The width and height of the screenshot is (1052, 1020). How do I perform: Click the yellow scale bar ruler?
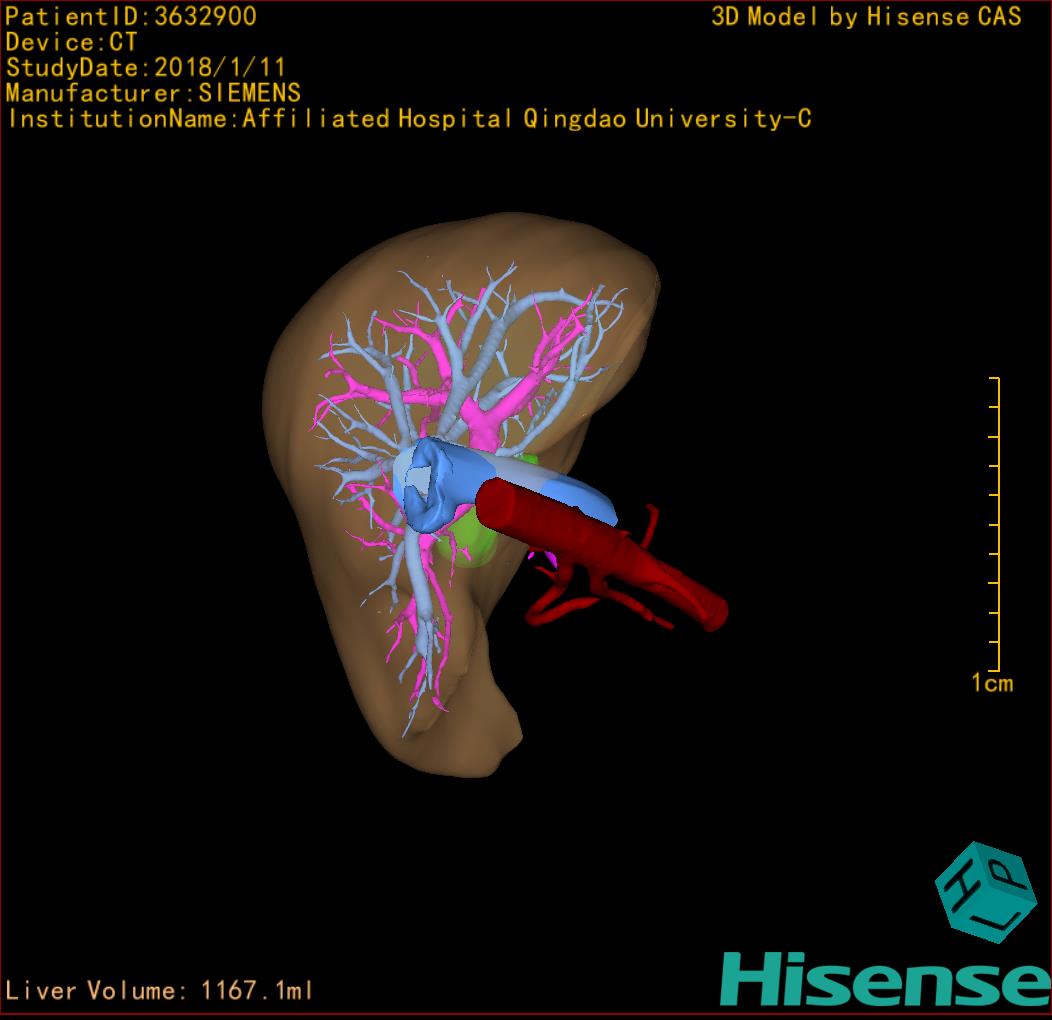(995, 525)
